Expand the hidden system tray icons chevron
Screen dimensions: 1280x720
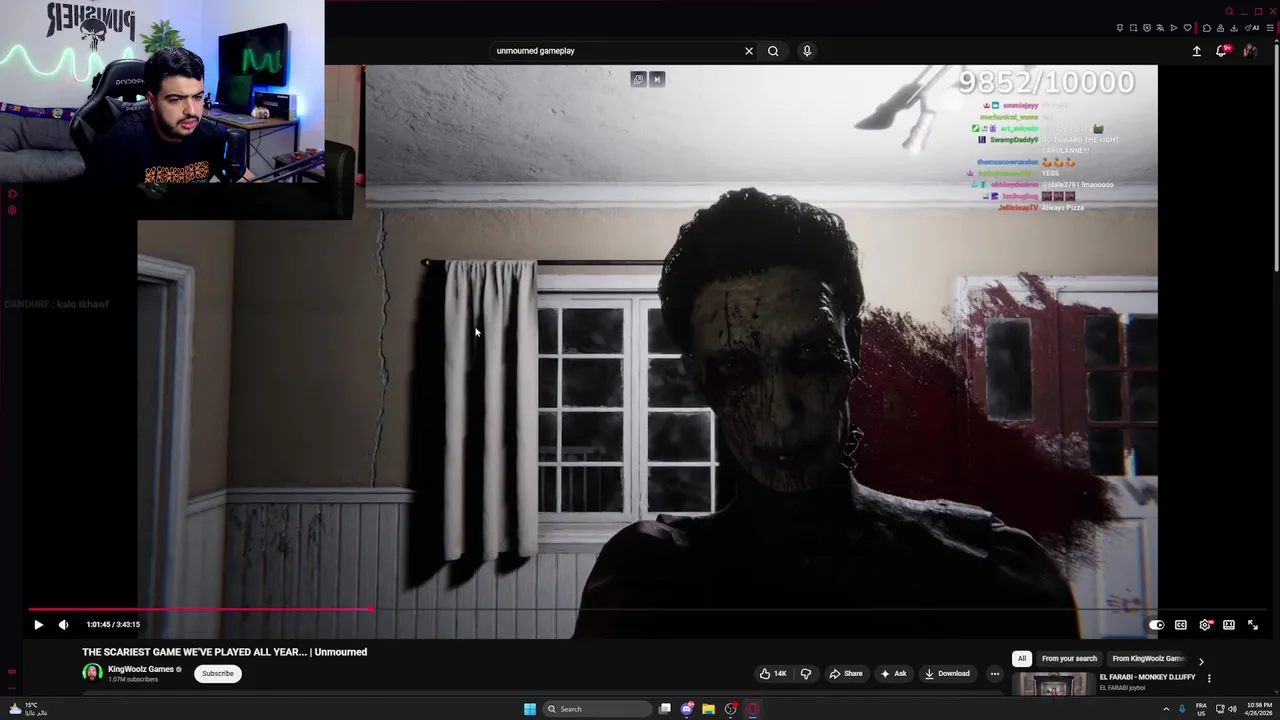(1166, 709)
